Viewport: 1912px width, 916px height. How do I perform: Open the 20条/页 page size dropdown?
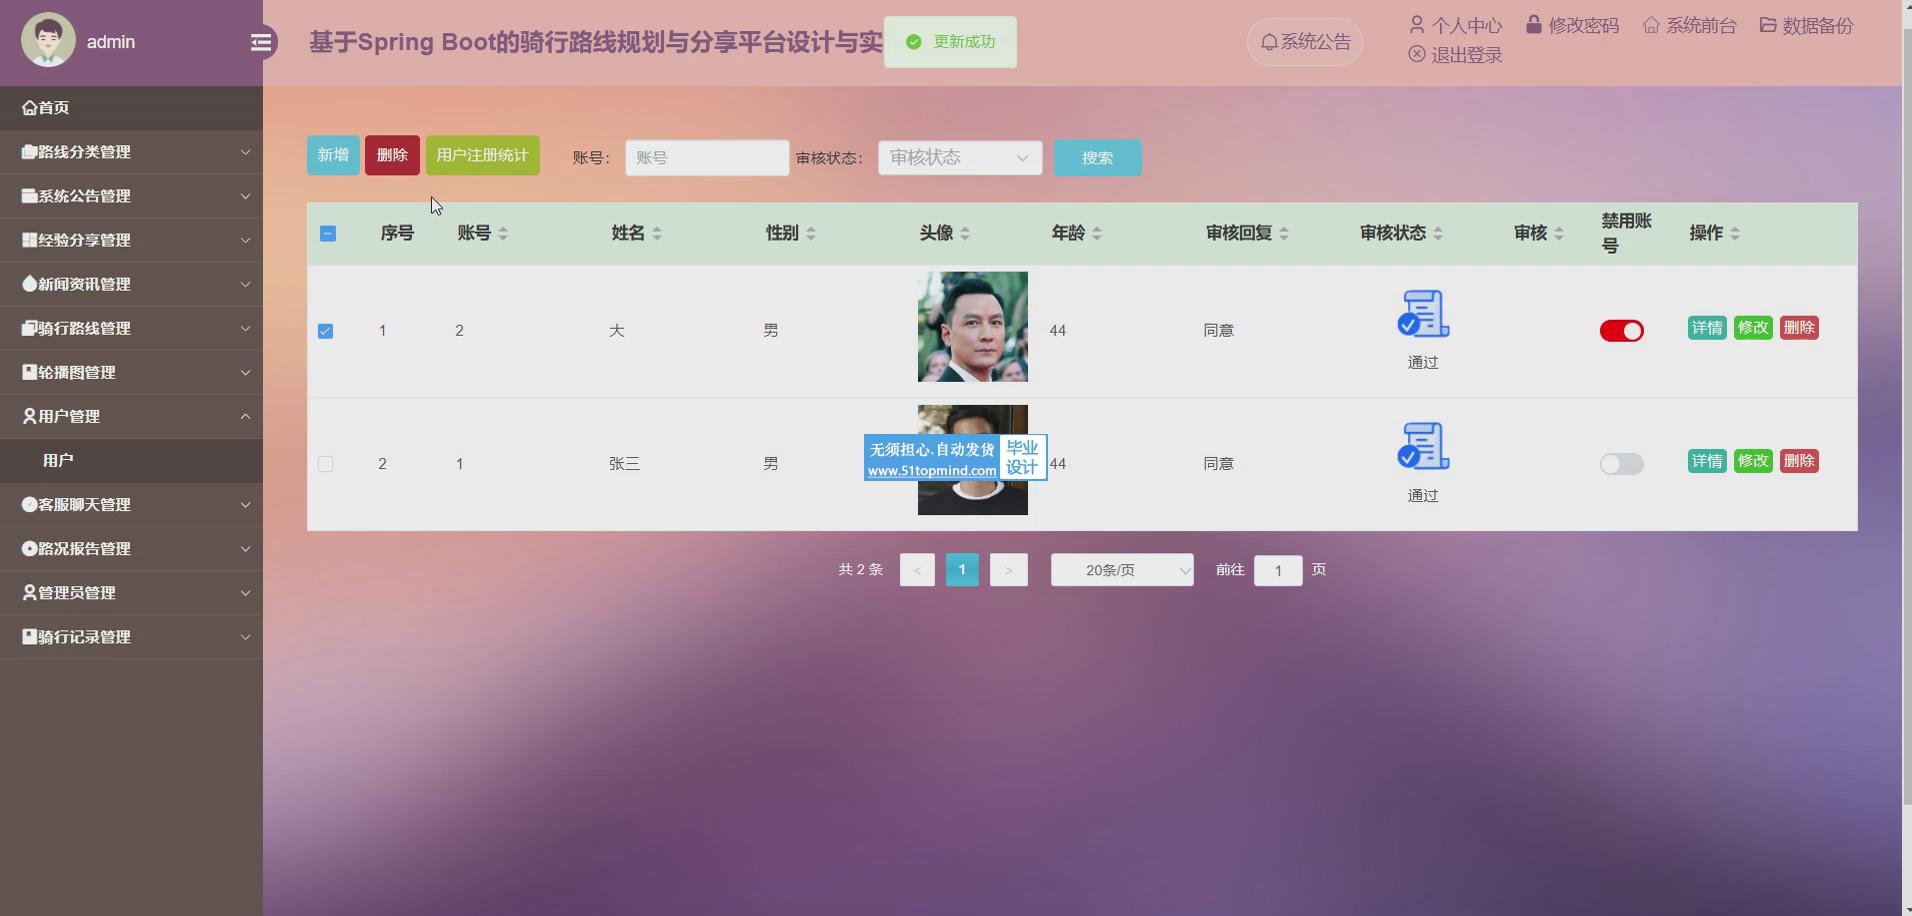[1121, 570]
